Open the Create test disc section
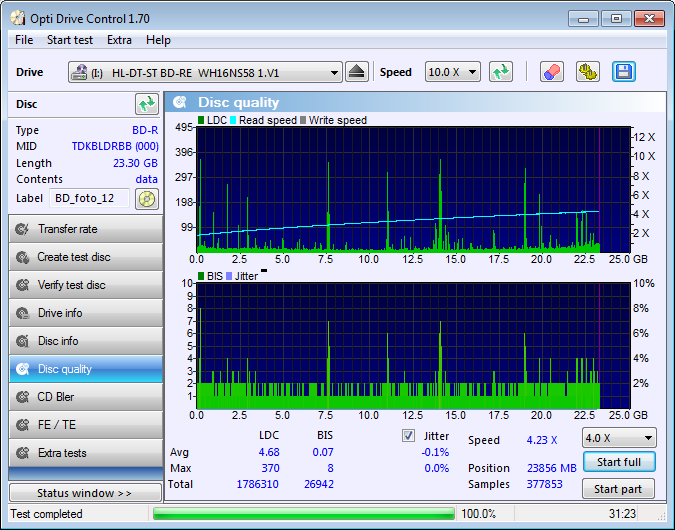Screen dimensions: 675x530 click(x=86, y=257)
